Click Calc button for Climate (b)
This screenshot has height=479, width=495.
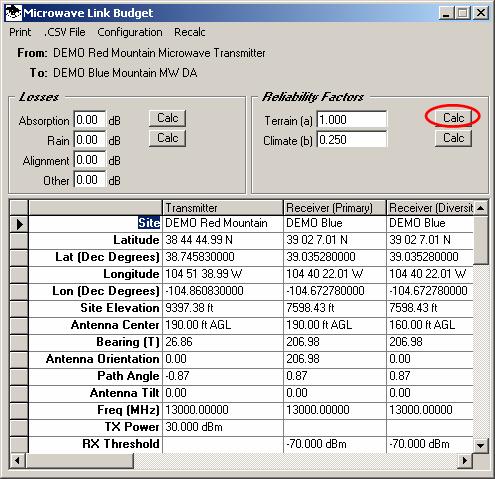453,138
